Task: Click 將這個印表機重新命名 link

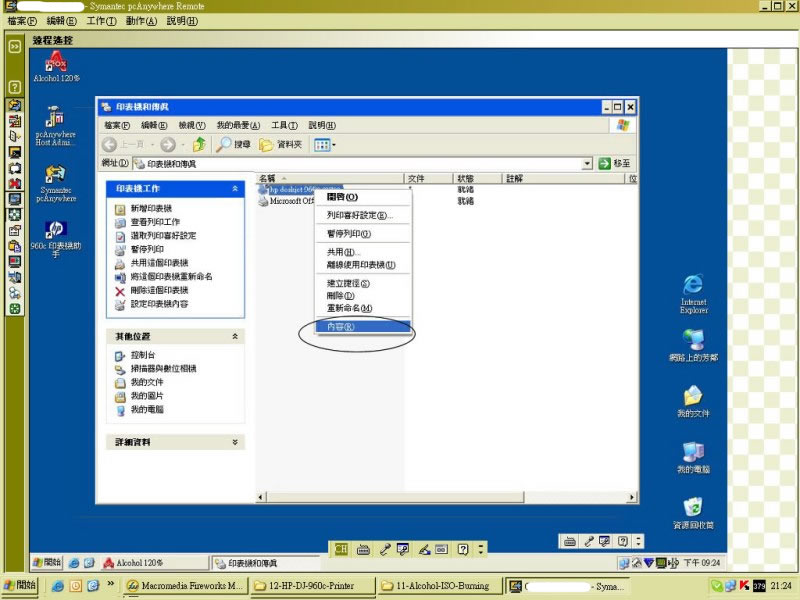Action: [171, 277]
